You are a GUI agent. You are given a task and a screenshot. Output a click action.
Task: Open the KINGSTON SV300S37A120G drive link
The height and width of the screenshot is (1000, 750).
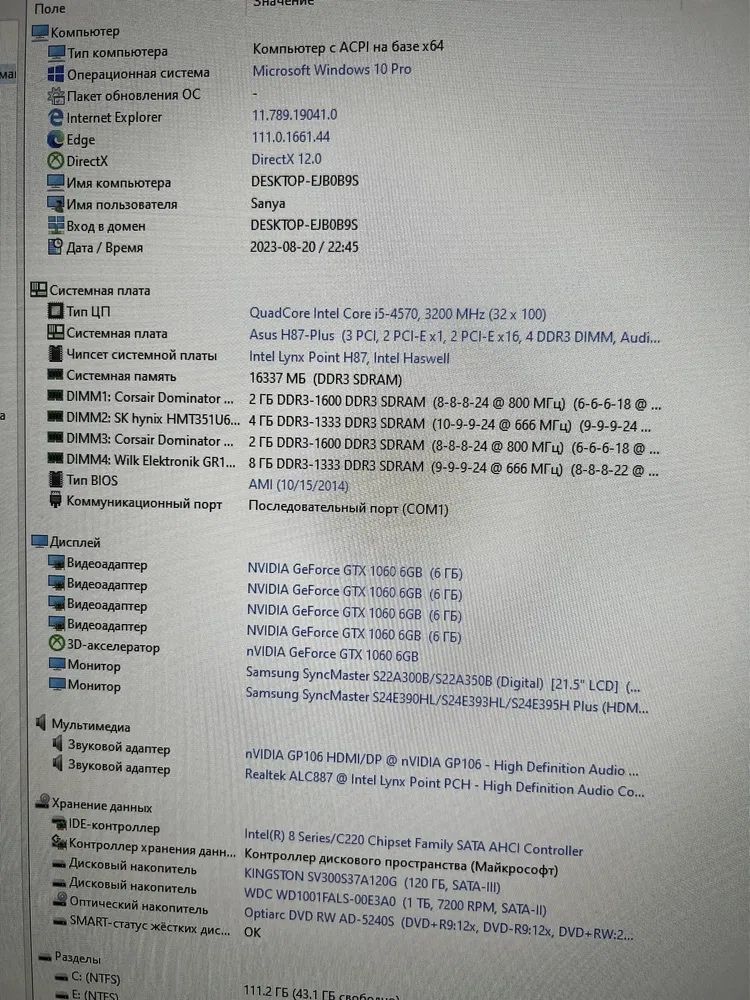[x=372, y=879]
